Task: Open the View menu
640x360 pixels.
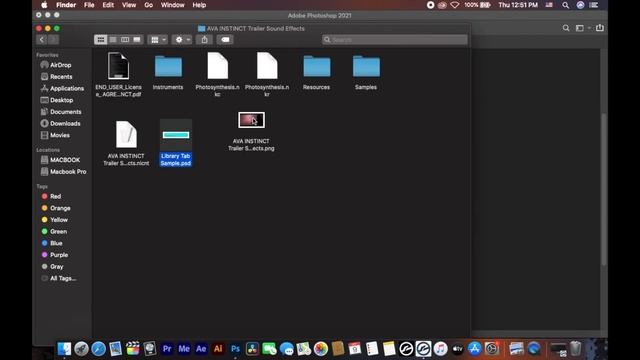Action: point(129,5)
